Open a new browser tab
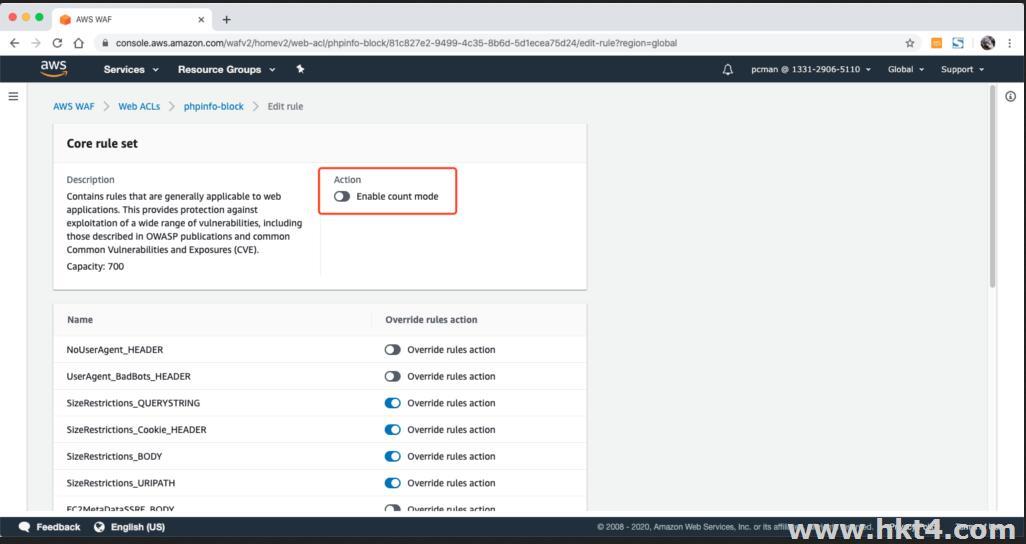The width and height of the screenshot is (1026, 544). coord(226,20)
